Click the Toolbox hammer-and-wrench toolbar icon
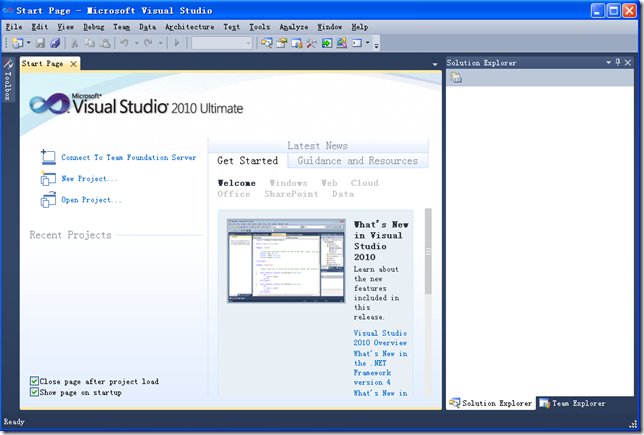The width and height of the screenshot is (644, 435). coord(312,43)
